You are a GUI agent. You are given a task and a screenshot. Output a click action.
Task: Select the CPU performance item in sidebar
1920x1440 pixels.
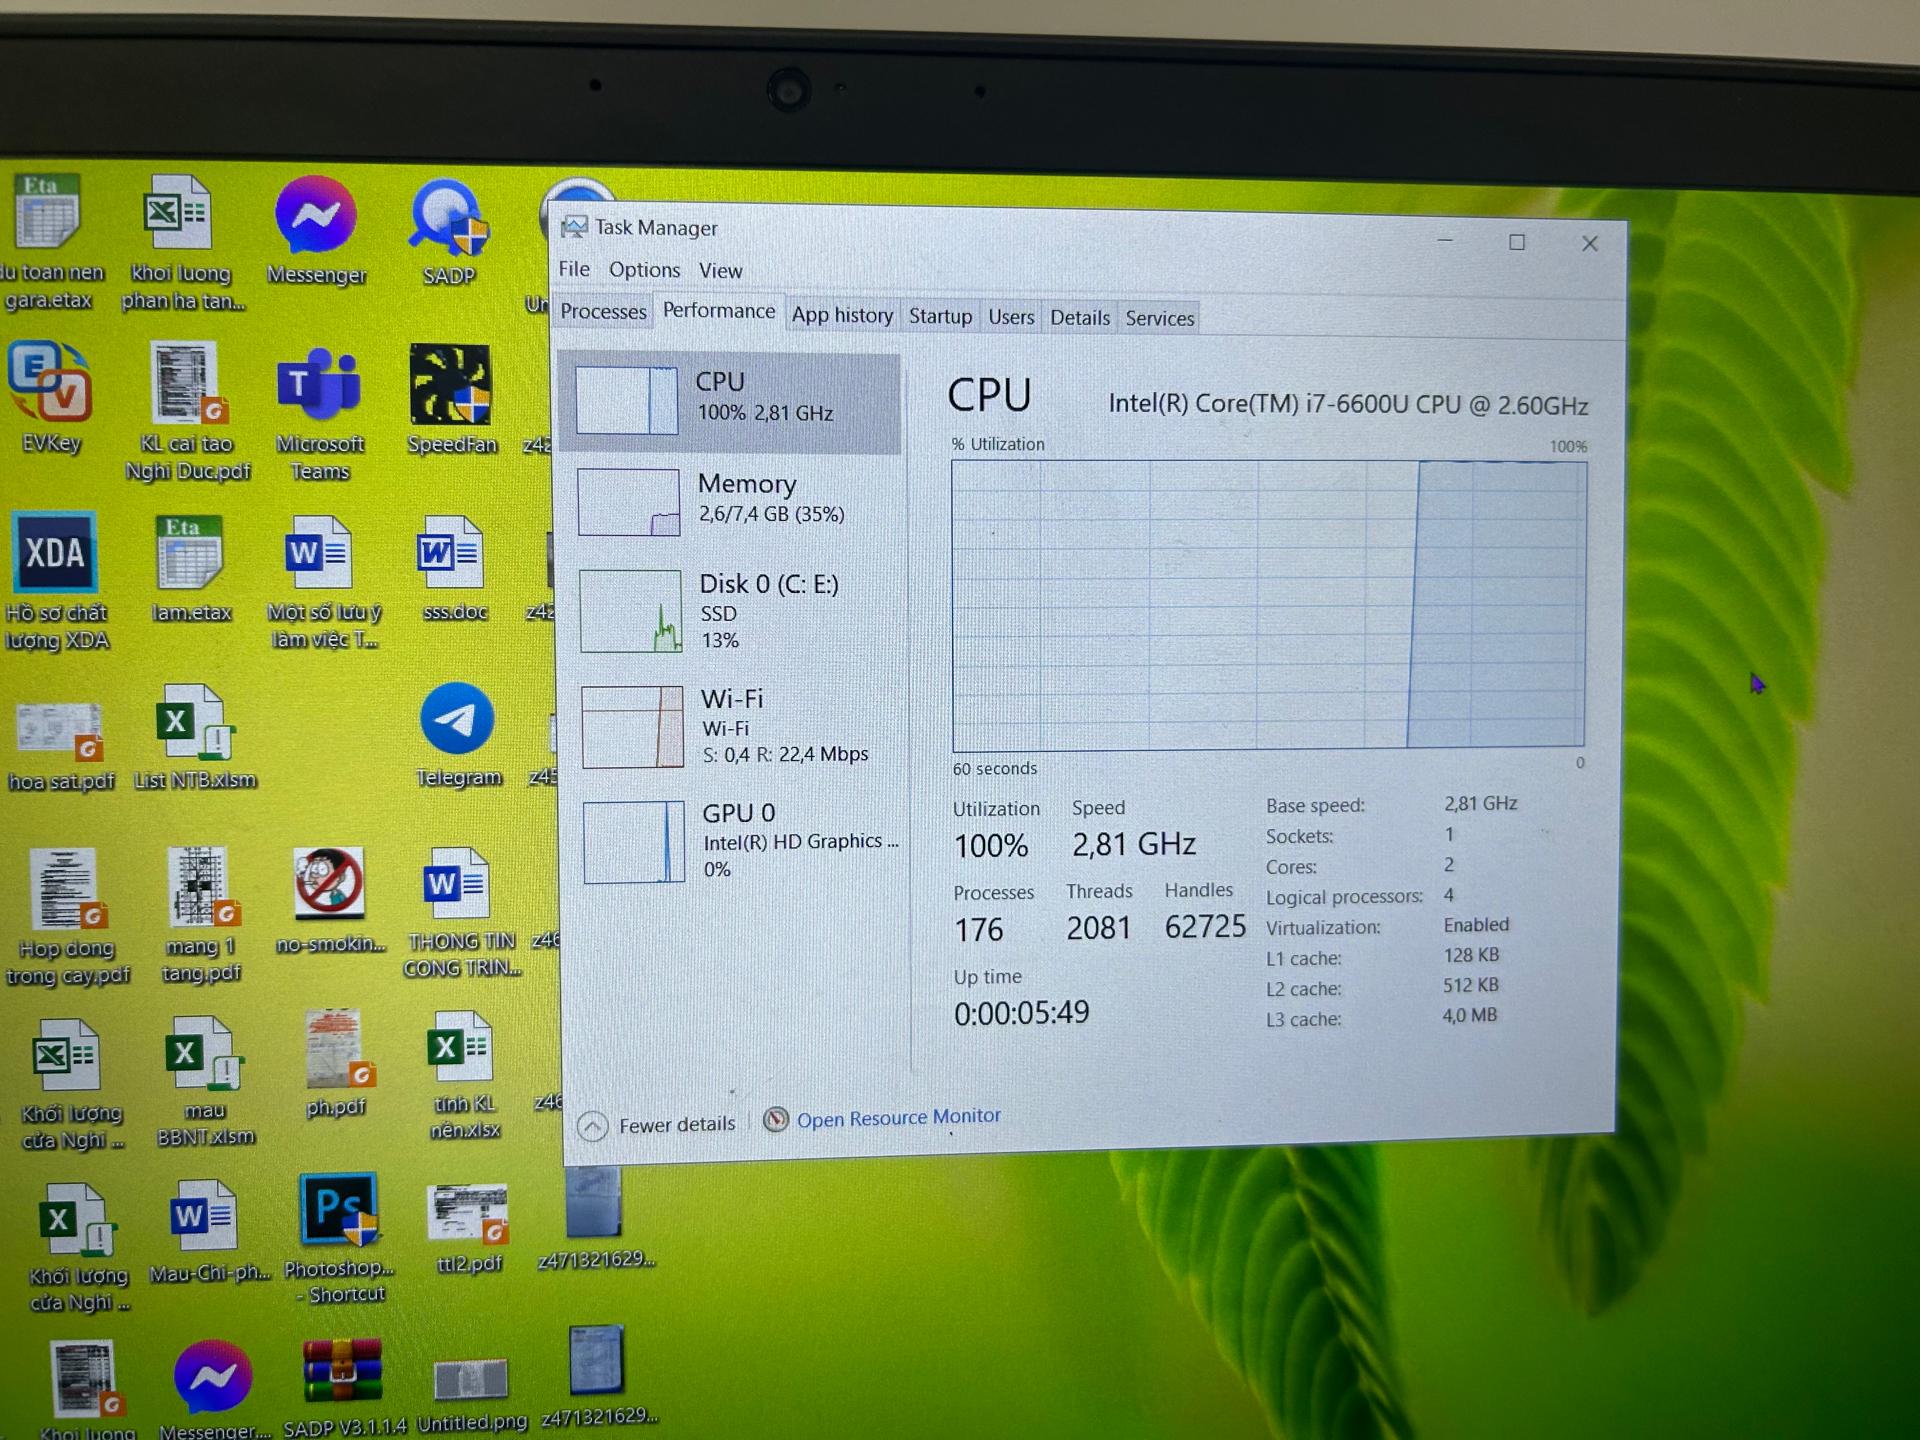pyautogui.click(x=729, y=401)
